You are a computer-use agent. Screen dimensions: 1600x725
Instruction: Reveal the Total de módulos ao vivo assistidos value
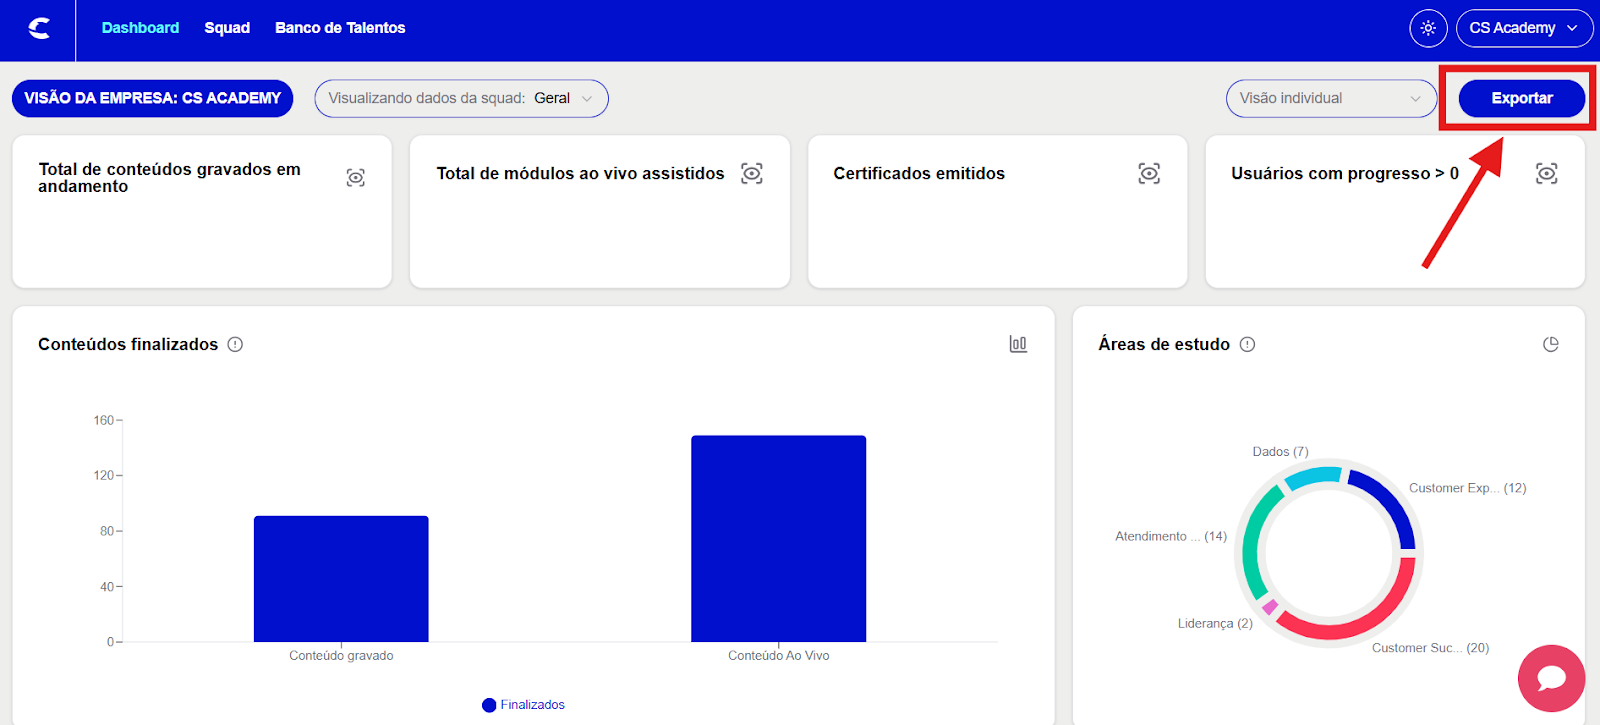pos(752,173)
